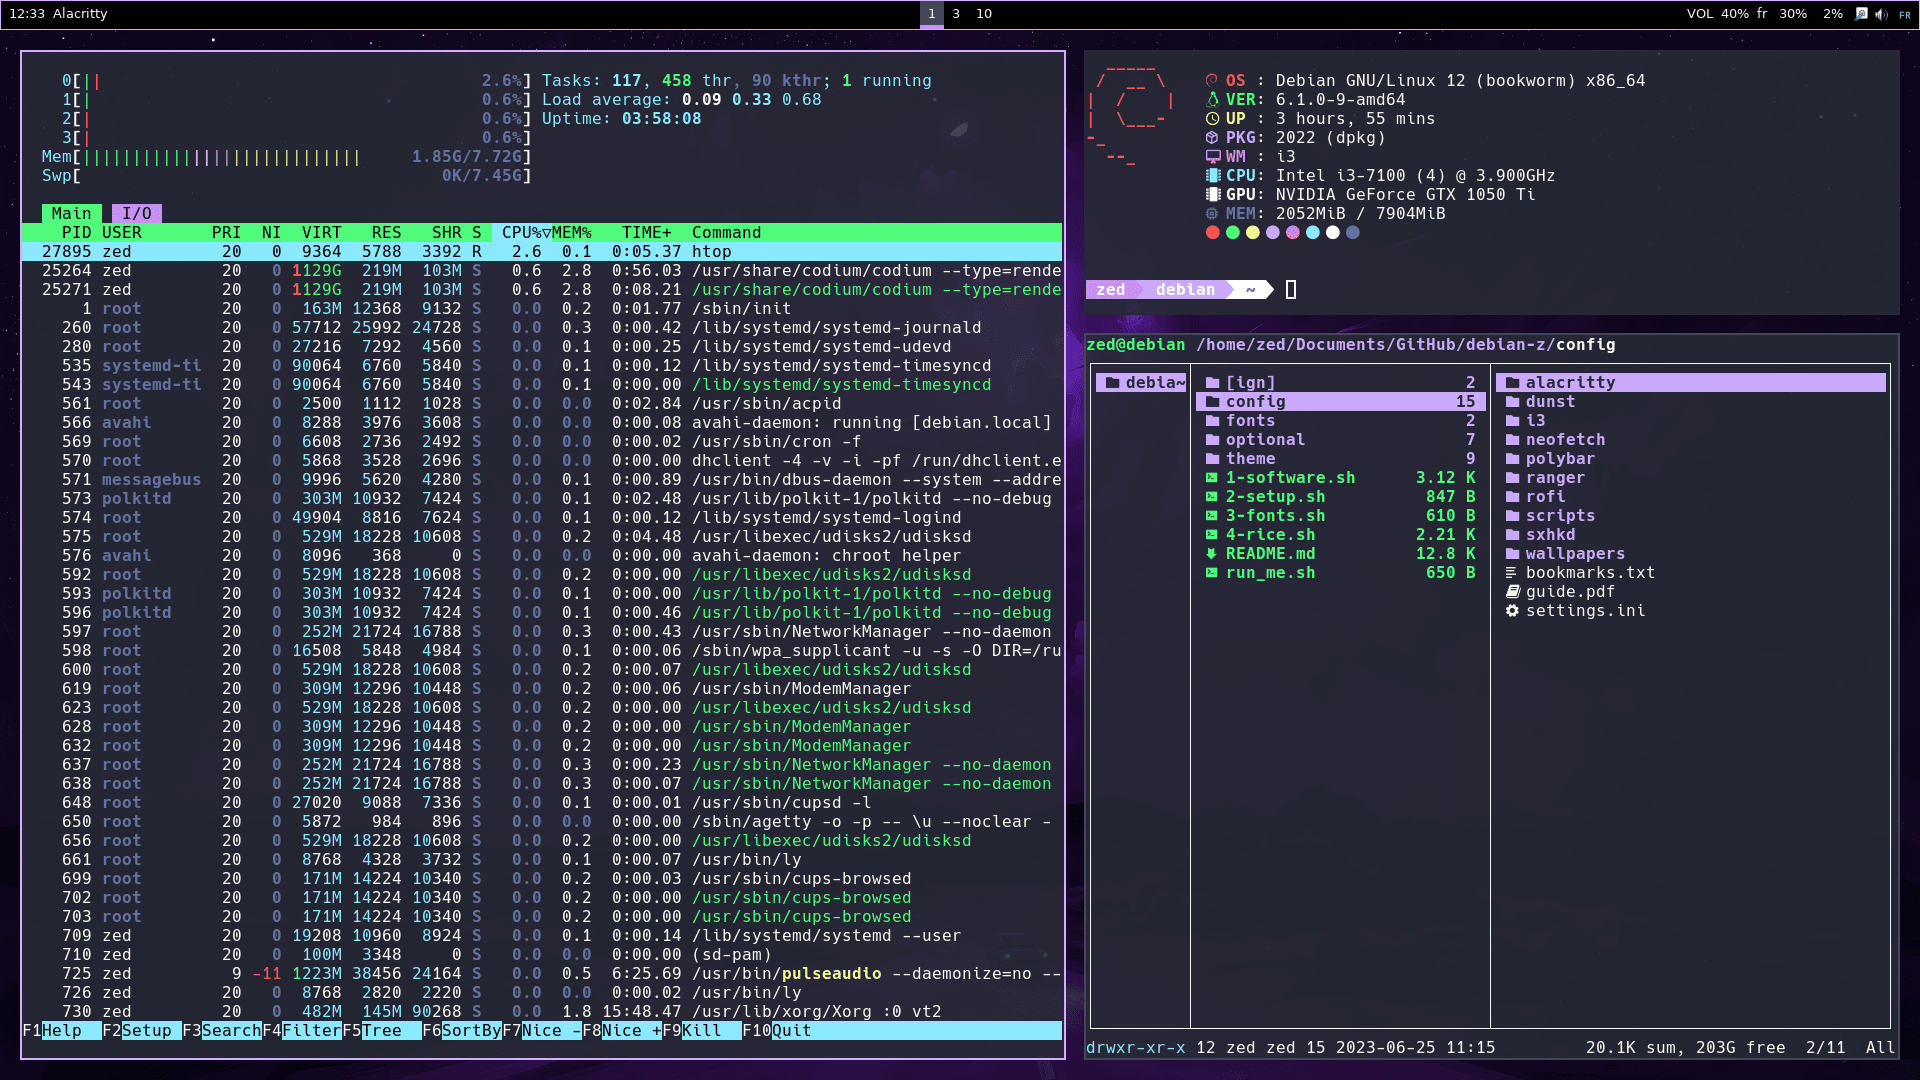Click the i3 folder icon in ranger
Screen dimensions: 1920x1080
click(1513, 420)
